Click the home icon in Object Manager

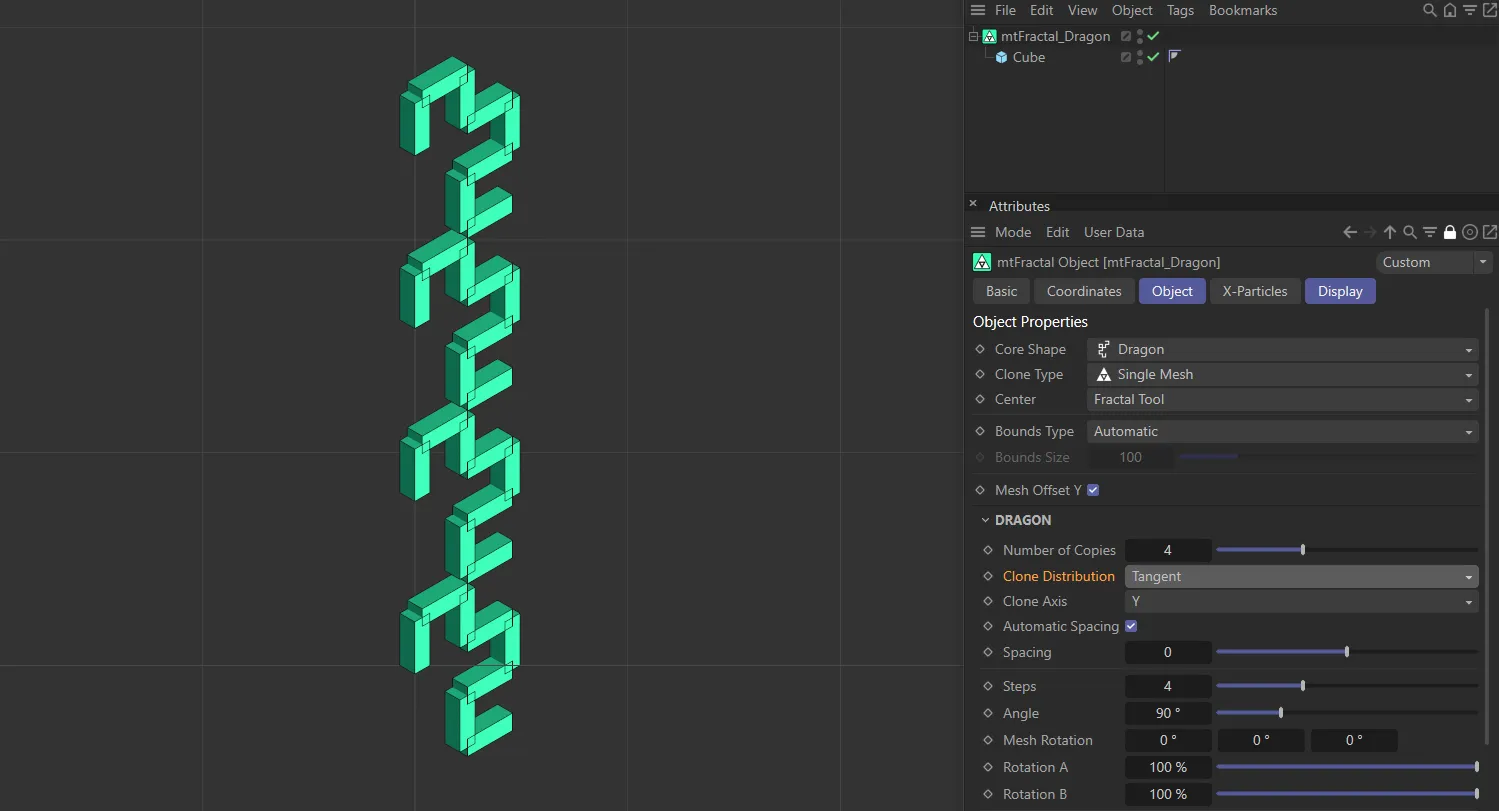[1449, 10]
